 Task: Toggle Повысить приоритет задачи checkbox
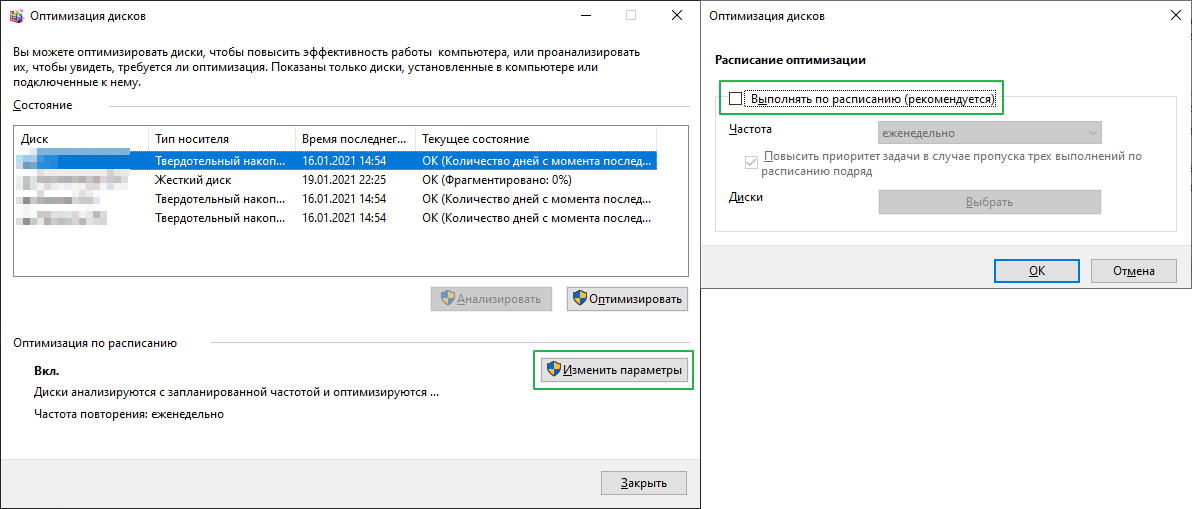tap(752, 163)
